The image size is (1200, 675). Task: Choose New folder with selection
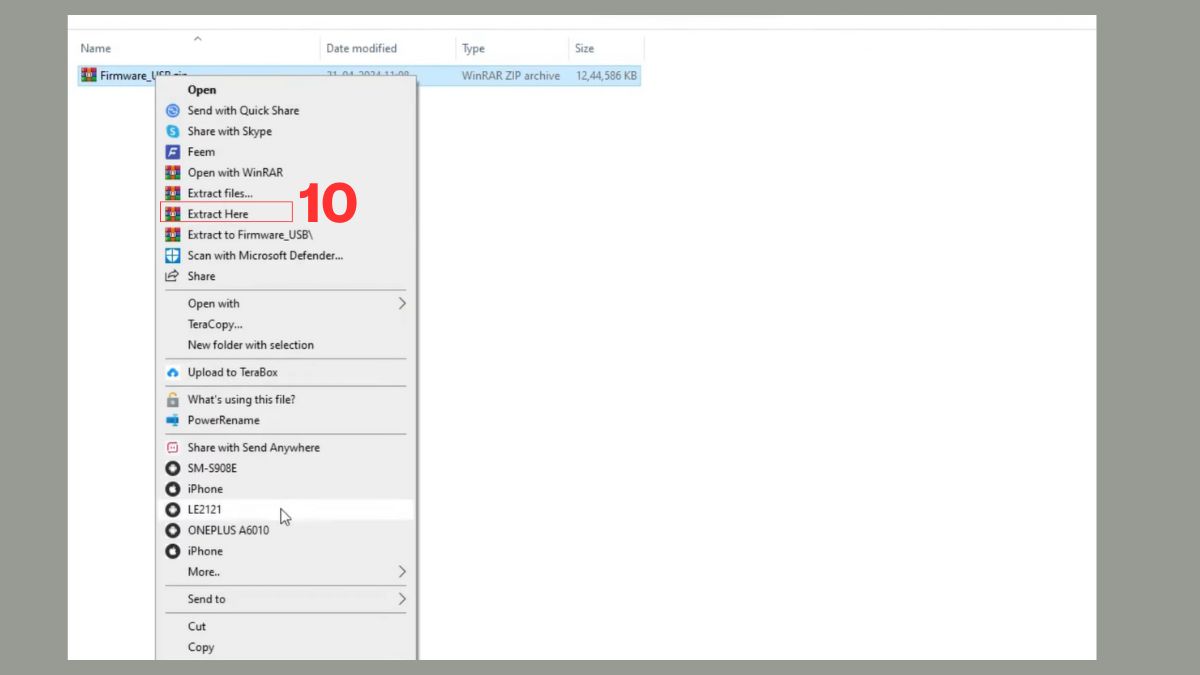tap(251, 345)
